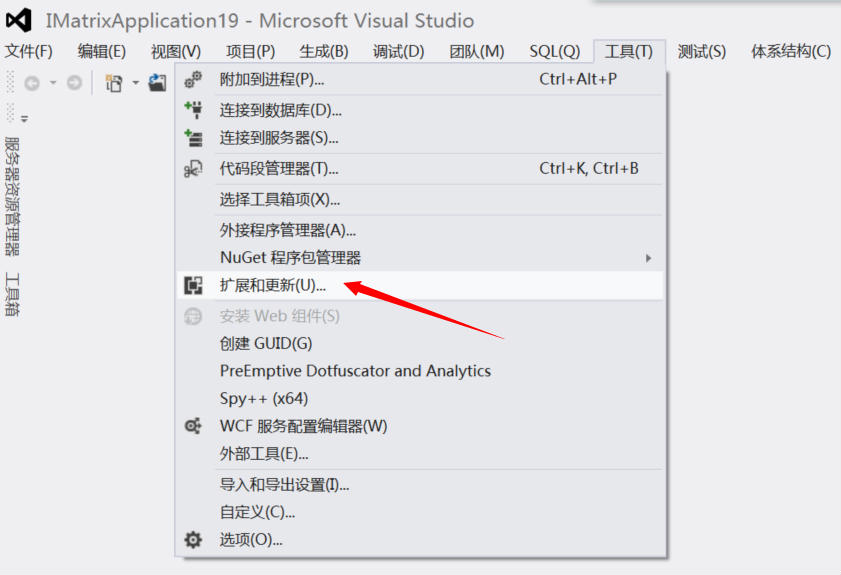Open WCF 服务配置编辑器(W) menu entry
Viewport: 841px width, 575px height.
coord(421,426)
